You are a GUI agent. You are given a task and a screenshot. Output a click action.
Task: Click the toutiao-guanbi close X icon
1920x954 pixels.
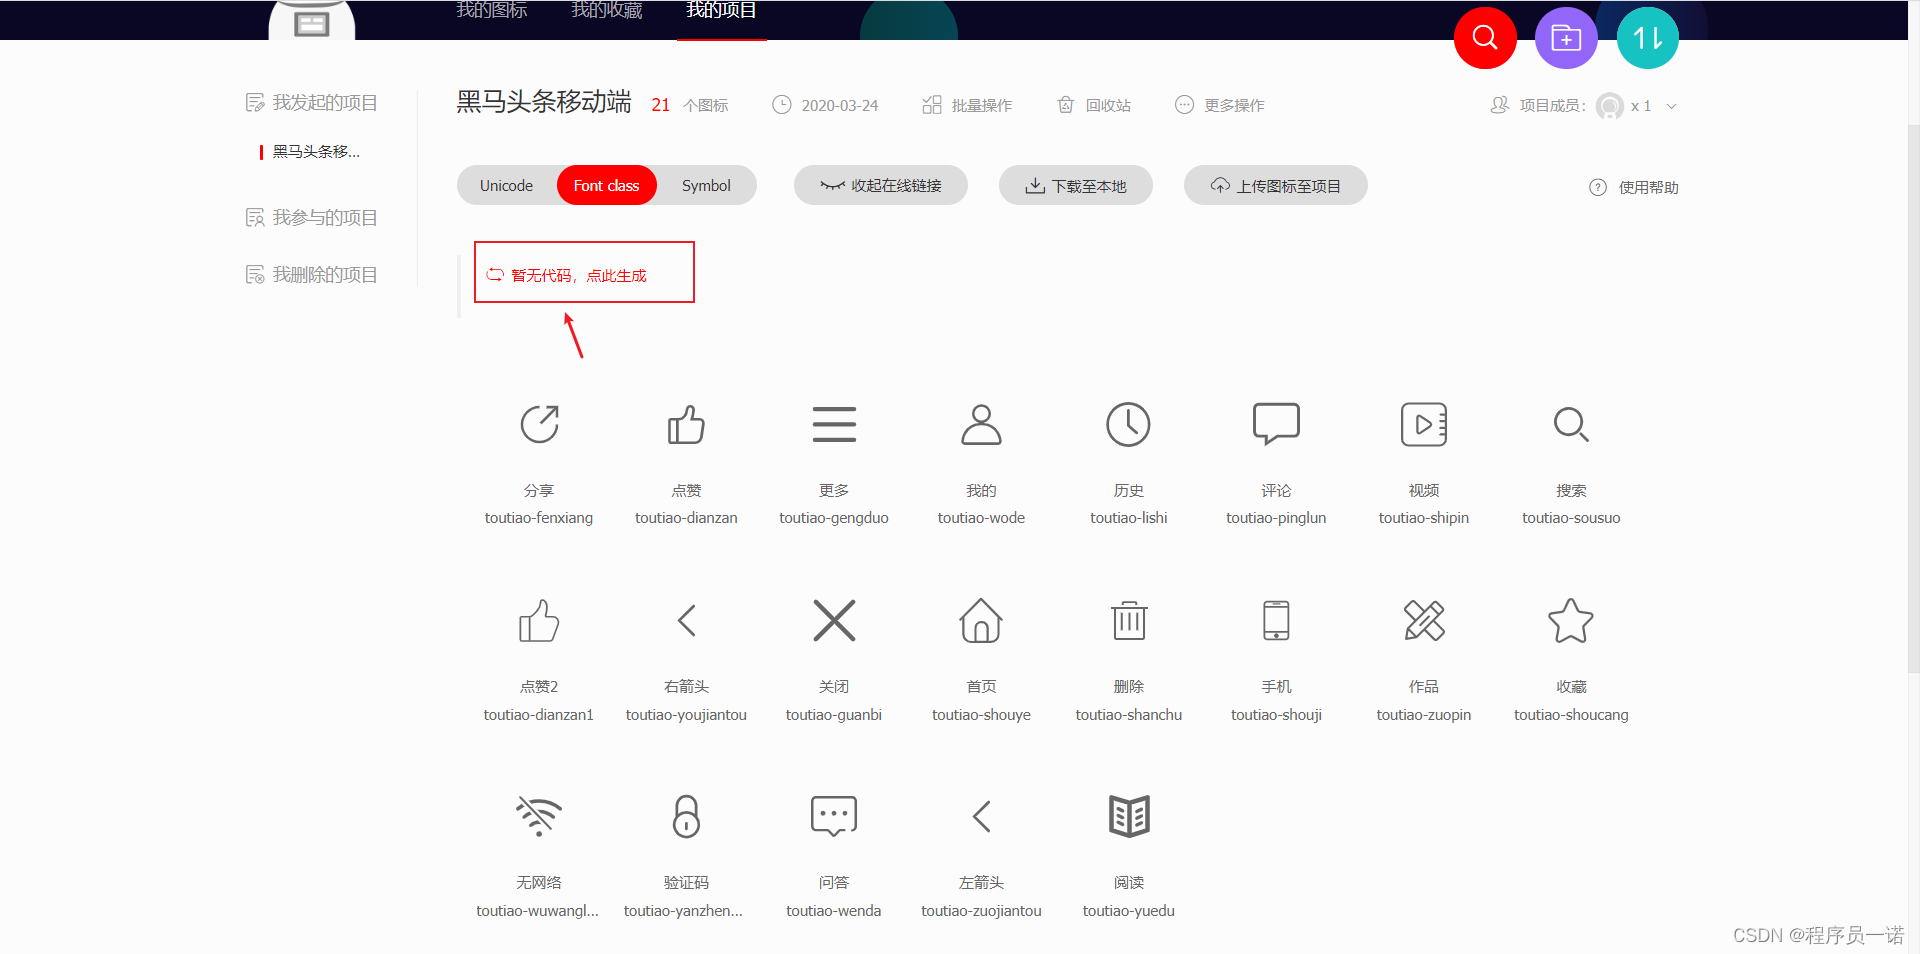834,620
